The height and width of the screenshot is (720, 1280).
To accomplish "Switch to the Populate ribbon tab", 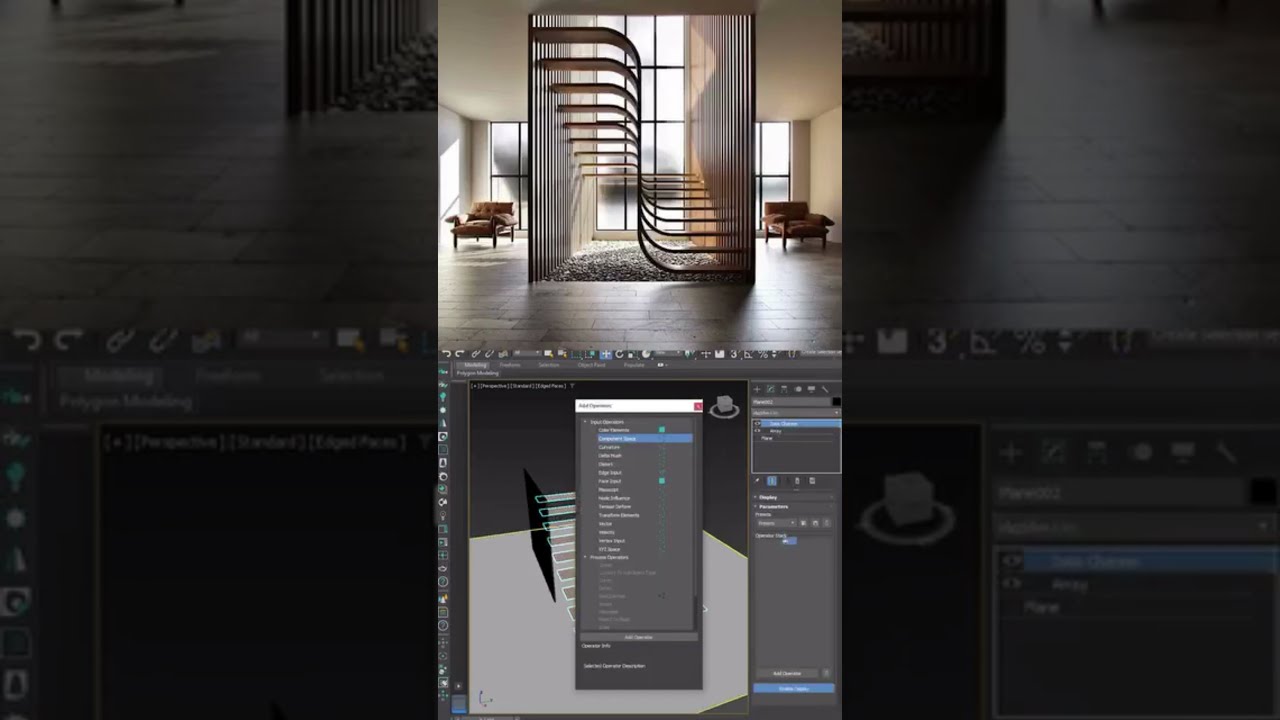I will pos(634,365).
